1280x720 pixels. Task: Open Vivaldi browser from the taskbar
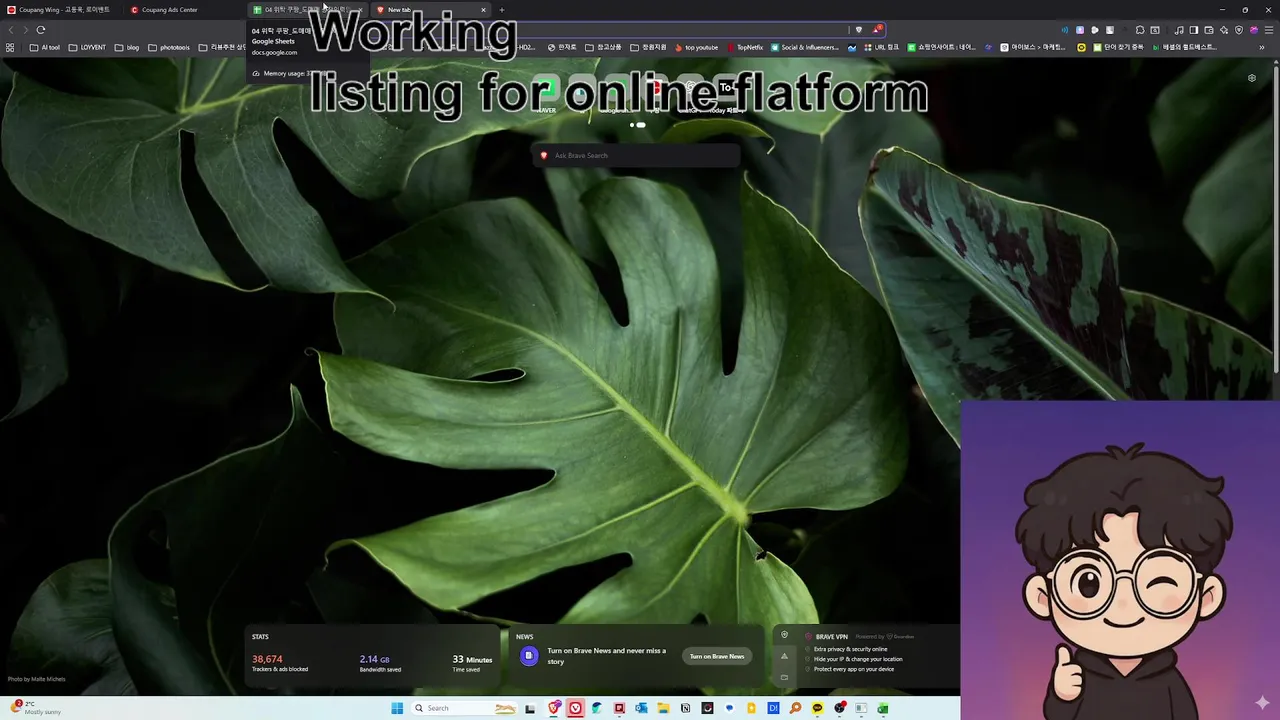576,708
